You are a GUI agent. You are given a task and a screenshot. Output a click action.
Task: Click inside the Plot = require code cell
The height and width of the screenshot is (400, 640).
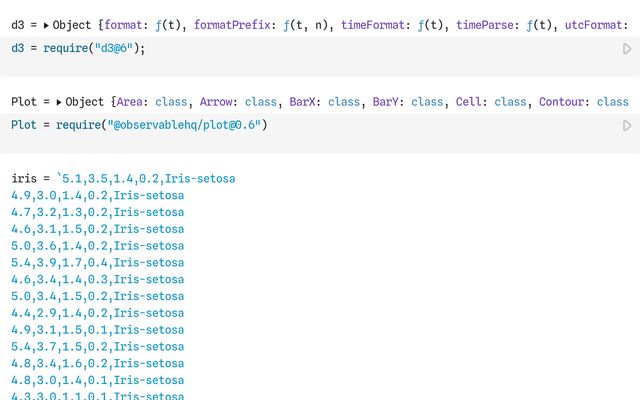[x=400, y=125]
